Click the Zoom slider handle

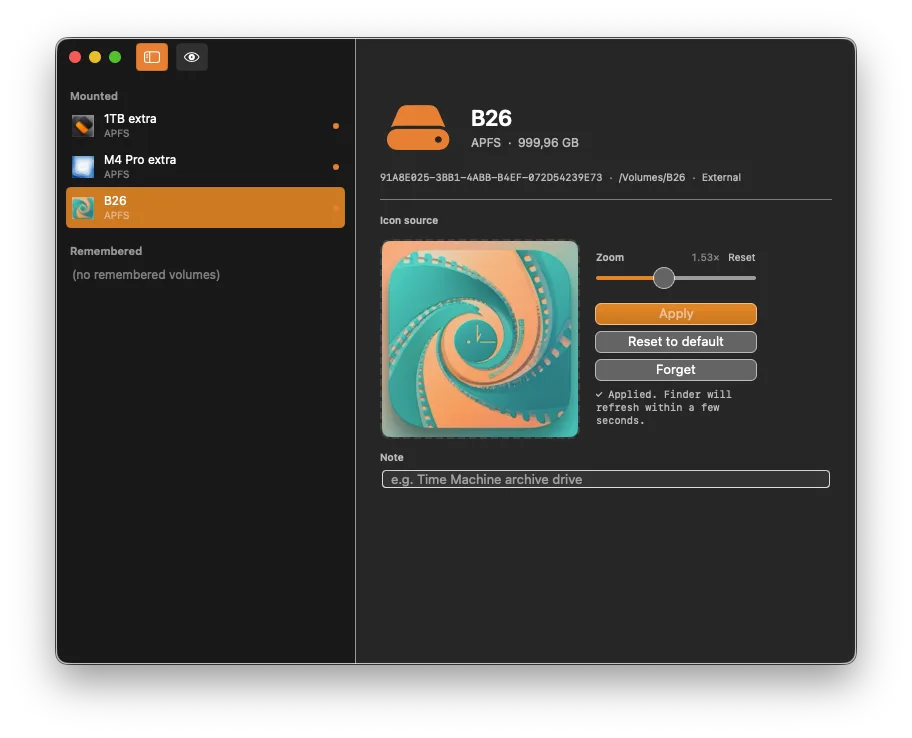[x=664, y=278]
